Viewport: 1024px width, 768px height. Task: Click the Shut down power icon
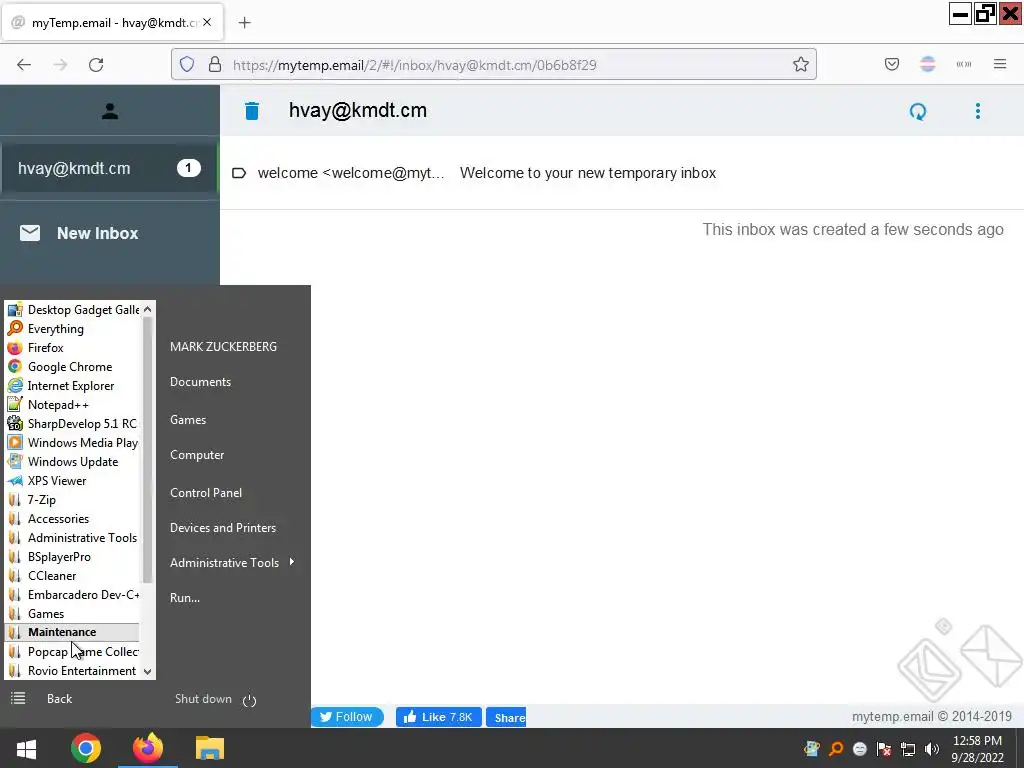(249, 701)
